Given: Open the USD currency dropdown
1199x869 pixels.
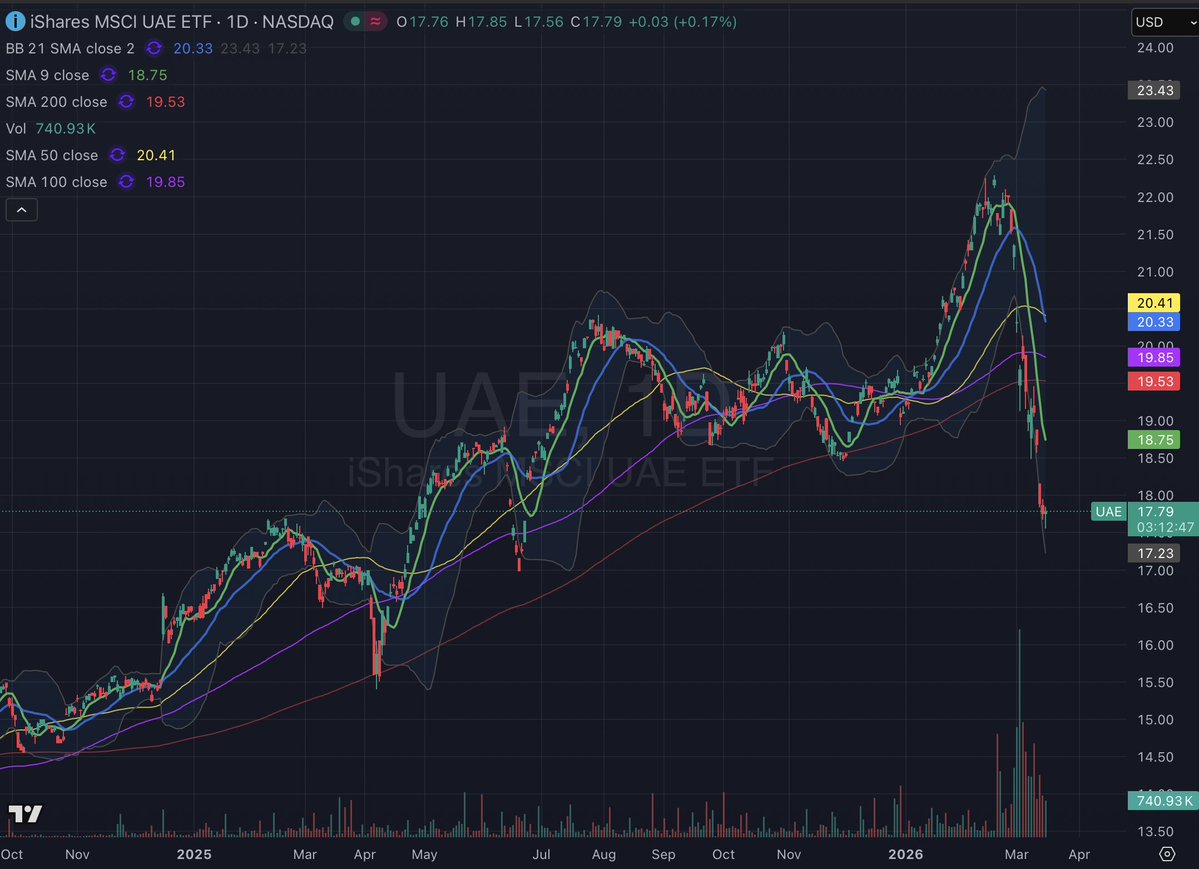Looking at the screenshot, I should click(x=1165, y=22).
